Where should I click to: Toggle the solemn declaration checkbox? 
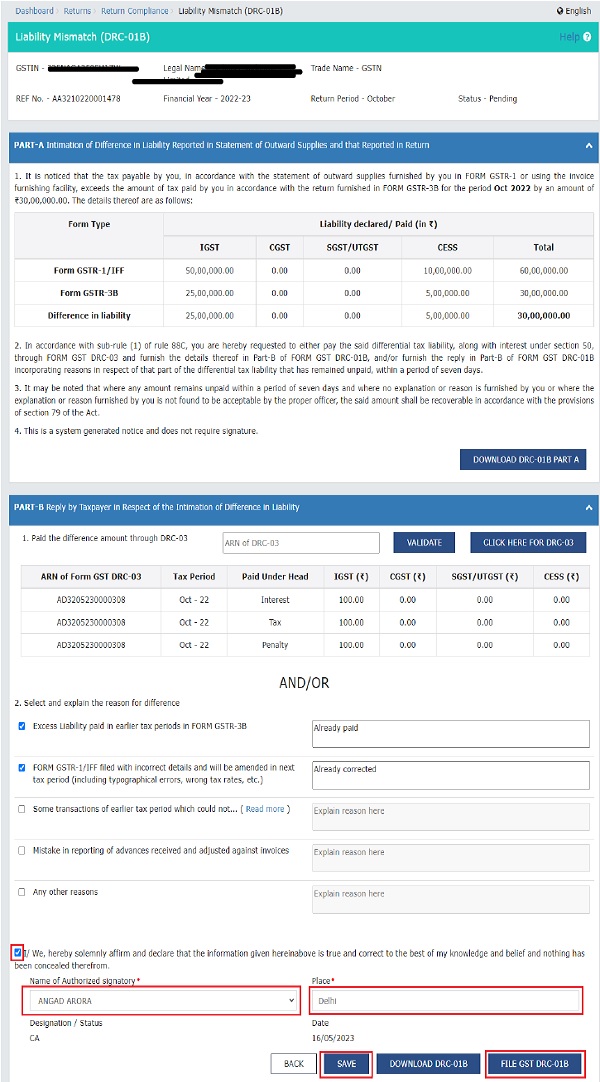tap(18, 953)
